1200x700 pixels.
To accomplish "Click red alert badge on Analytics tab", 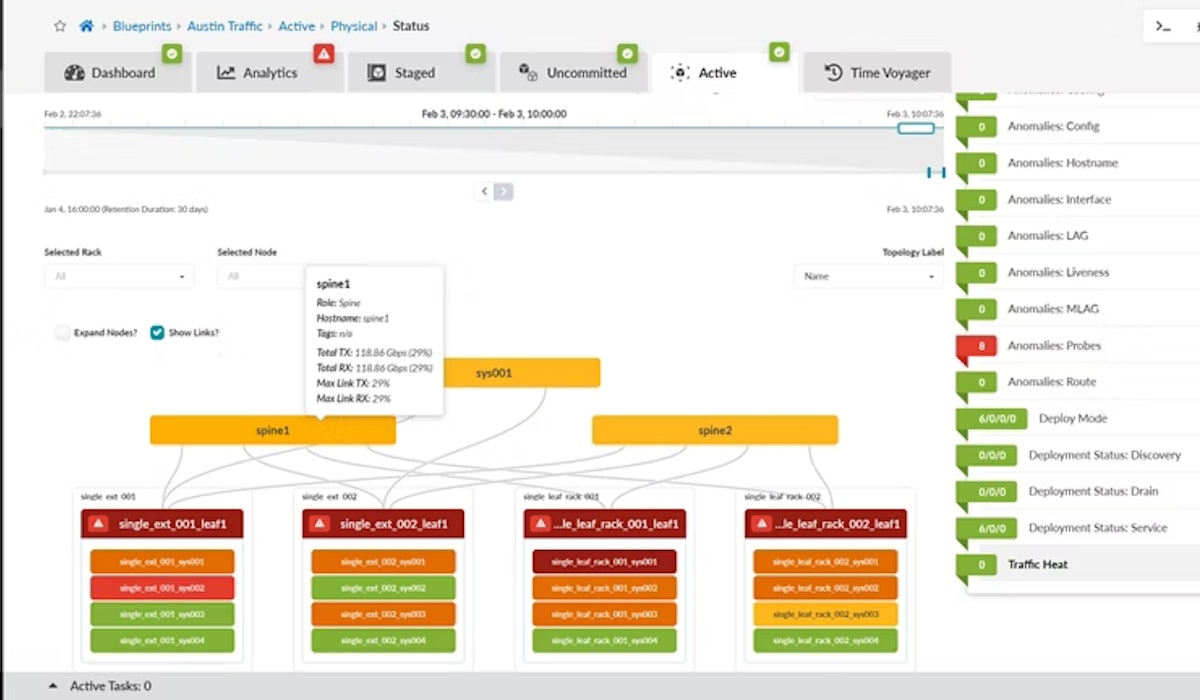I will pos(323,54).
